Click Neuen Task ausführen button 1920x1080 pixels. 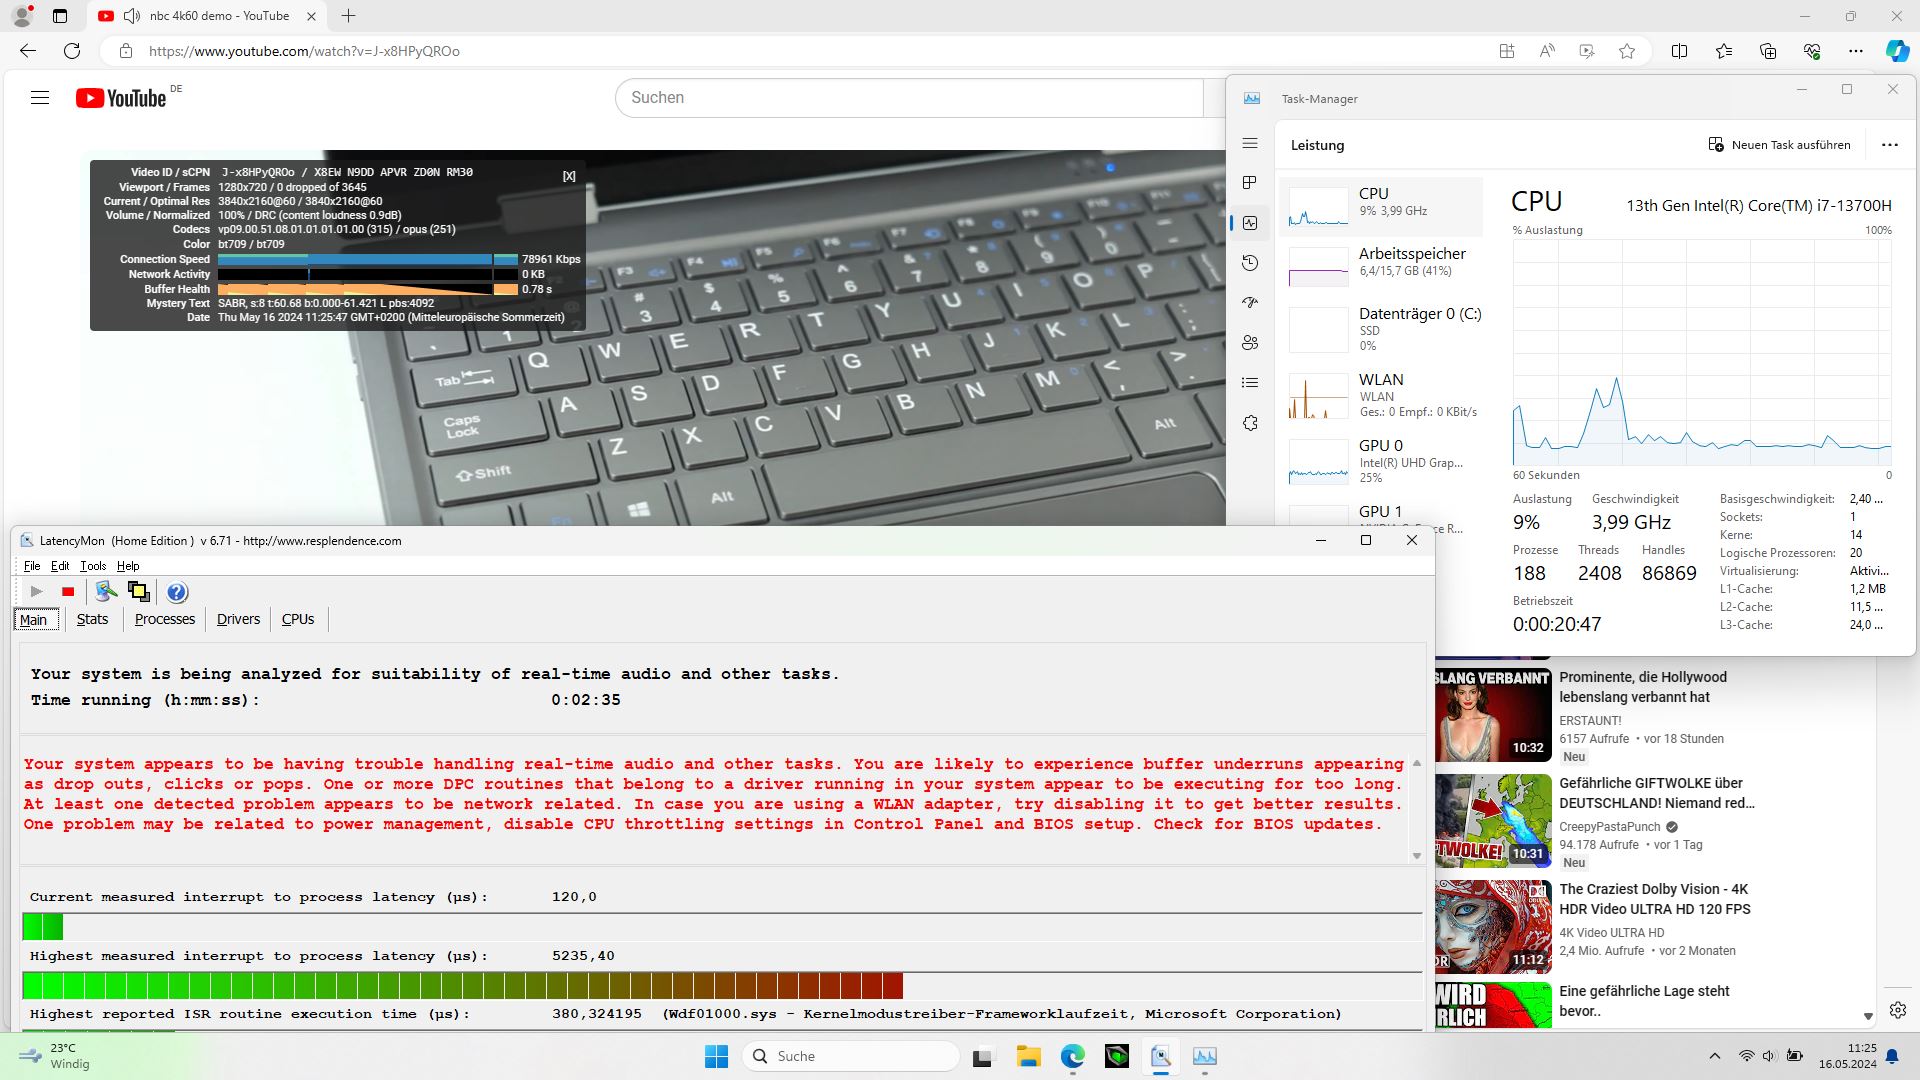coord(1780,145)
